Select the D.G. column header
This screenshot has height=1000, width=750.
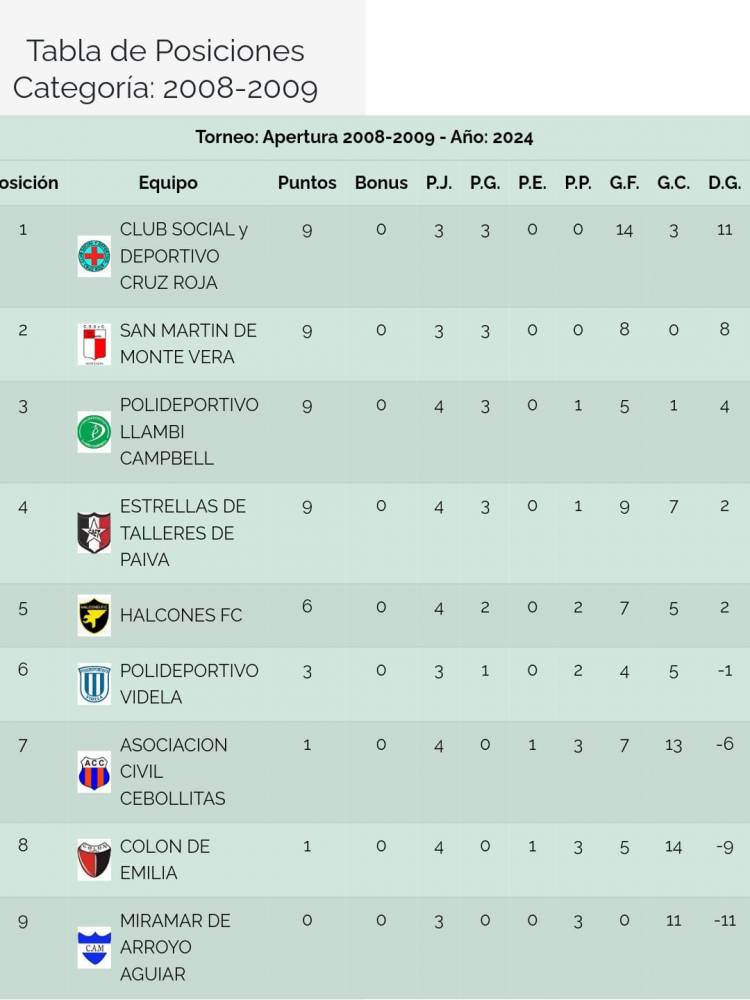[x=724, y=183]
